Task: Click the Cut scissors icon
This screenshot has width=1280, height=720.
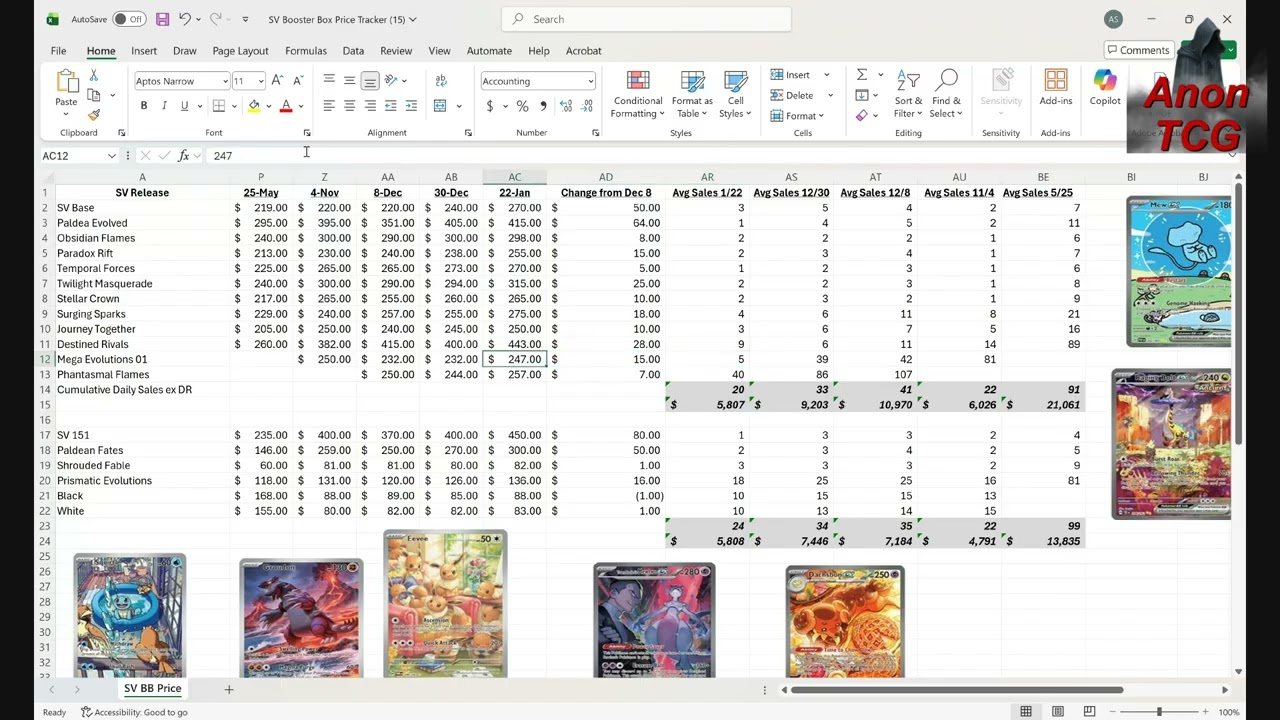Action: pyautogui.click(x=93, y=76)
